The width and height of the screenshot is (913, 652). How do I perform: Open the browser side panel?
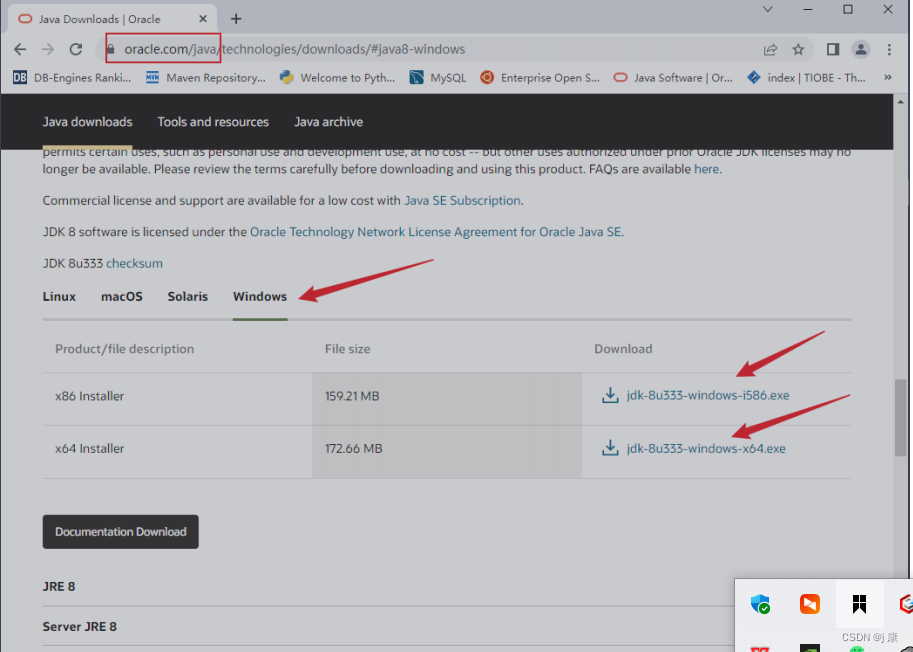point(833,49)
